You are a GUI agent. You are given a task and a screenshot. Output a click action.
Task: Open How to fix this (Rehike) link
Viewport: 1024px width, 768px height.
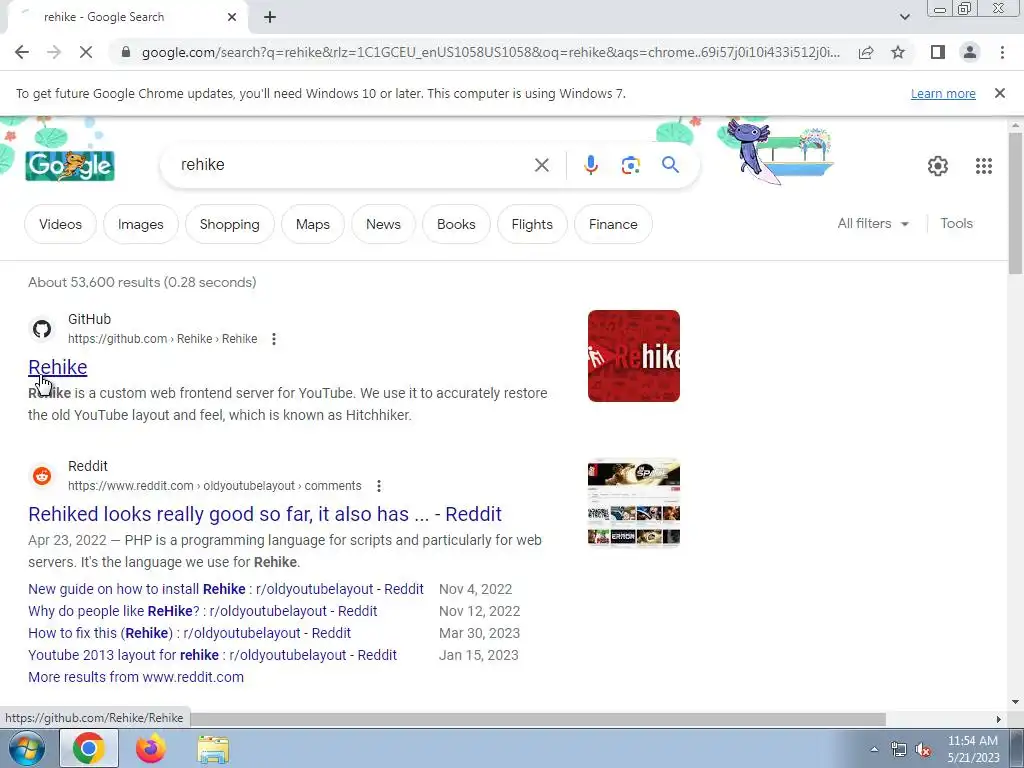point(189,633)
